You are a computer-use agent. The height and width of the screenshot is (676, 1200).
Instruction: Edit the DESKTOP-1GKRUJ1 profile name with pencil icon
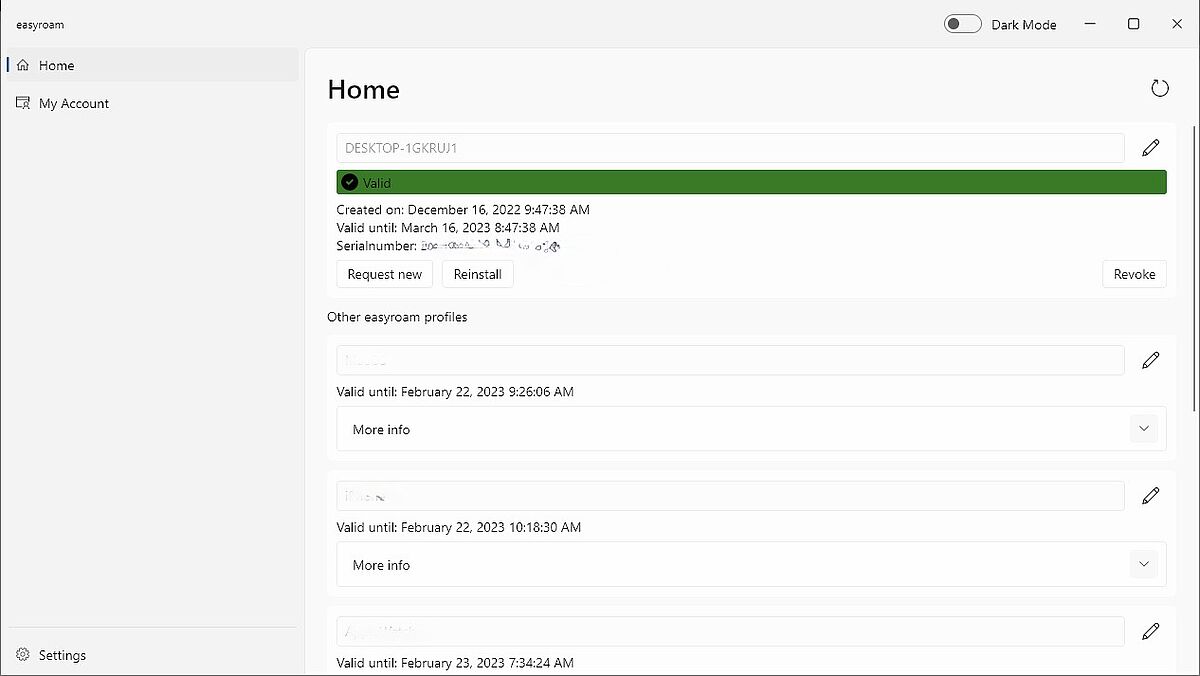pos(1151,148)
